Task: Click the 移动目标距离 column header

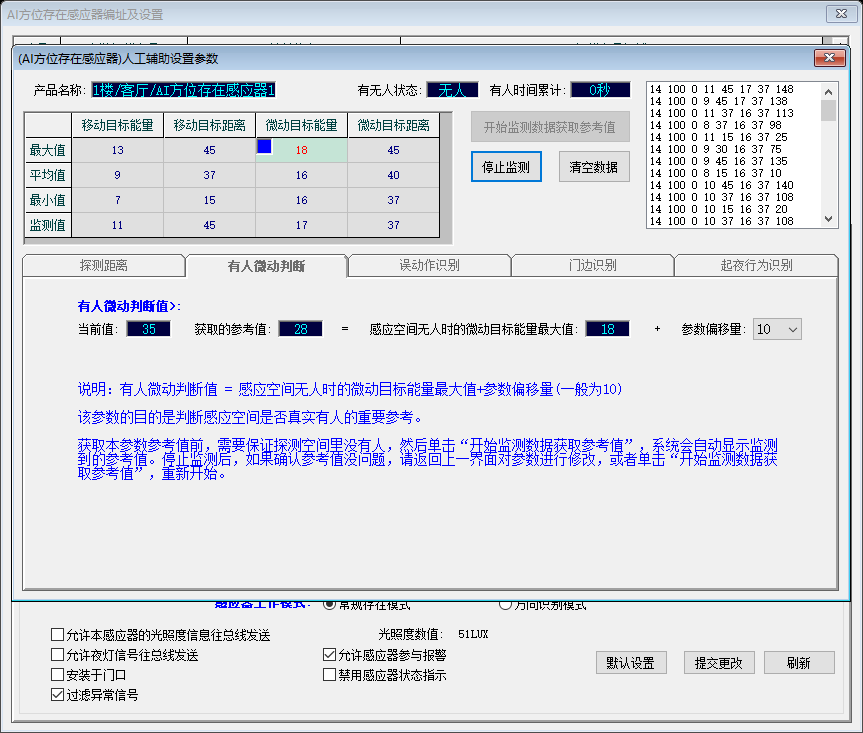Action: 210,125
